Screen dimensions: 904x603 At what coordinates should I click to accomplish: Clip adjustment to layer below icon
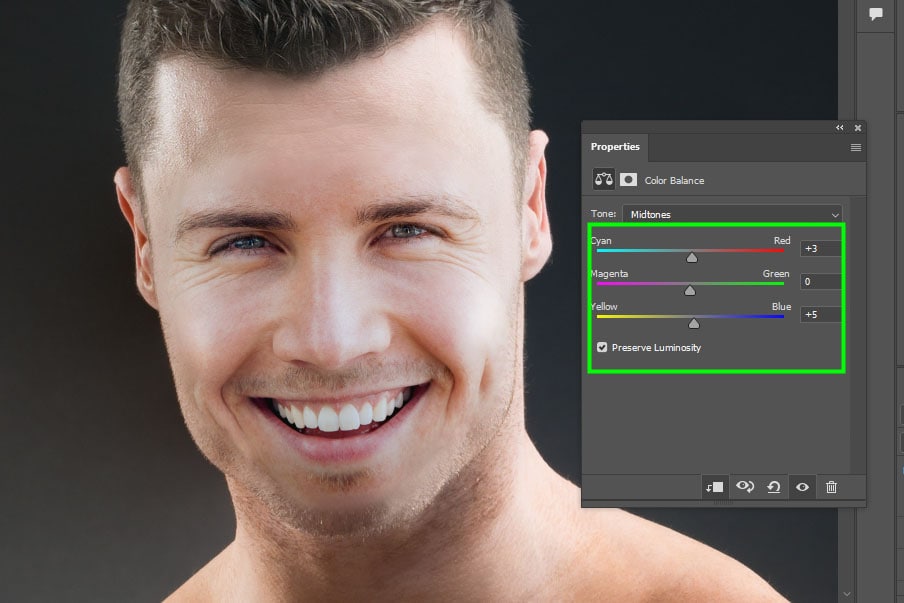pos(715,487)
